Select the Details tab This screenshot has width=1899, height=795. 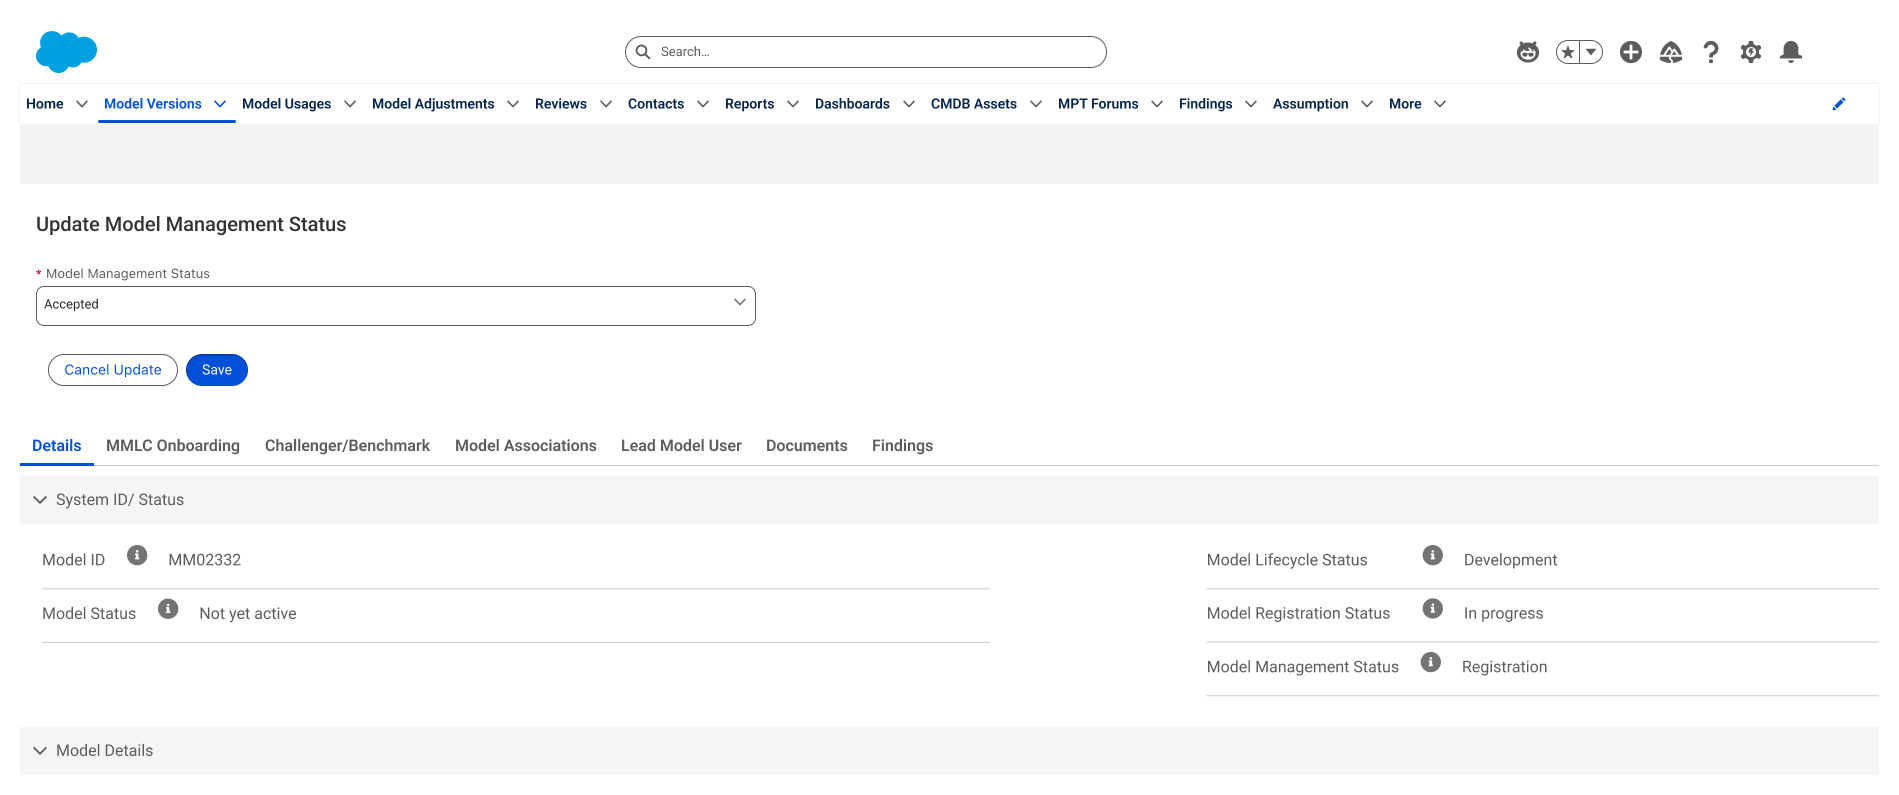click(57, 446)
